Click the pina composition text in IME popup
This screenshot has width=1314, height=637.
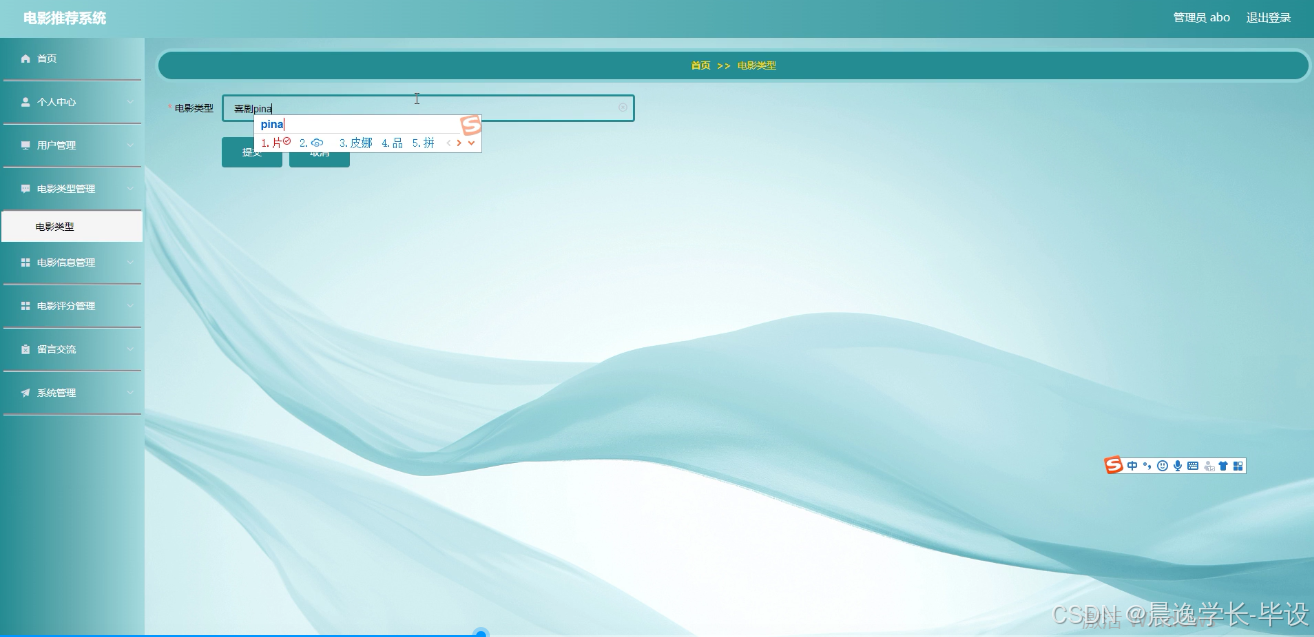click(272, 125)
